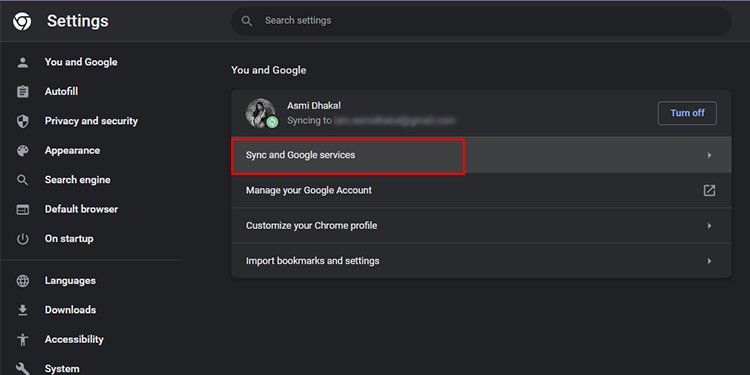Click the Autofill clipboard icon
Viewport: 750px width, 375px height.
click(x=22, y=91)
